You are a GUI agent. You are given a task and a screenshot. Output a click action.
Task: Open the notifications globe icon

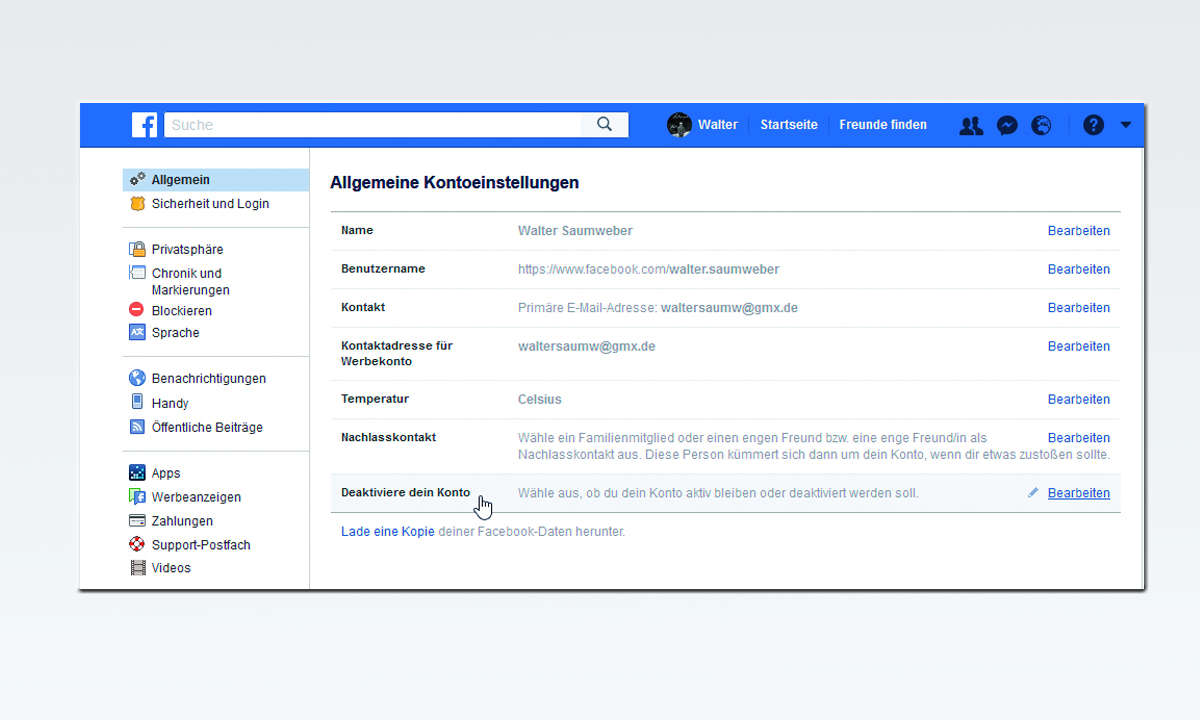coord(1041,125)
